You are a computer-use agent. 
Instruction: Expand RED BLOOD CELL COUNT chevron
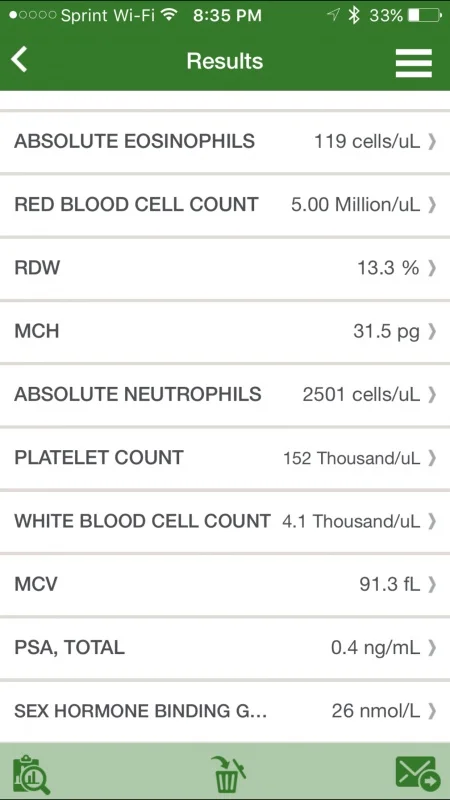tap(432, 205)
